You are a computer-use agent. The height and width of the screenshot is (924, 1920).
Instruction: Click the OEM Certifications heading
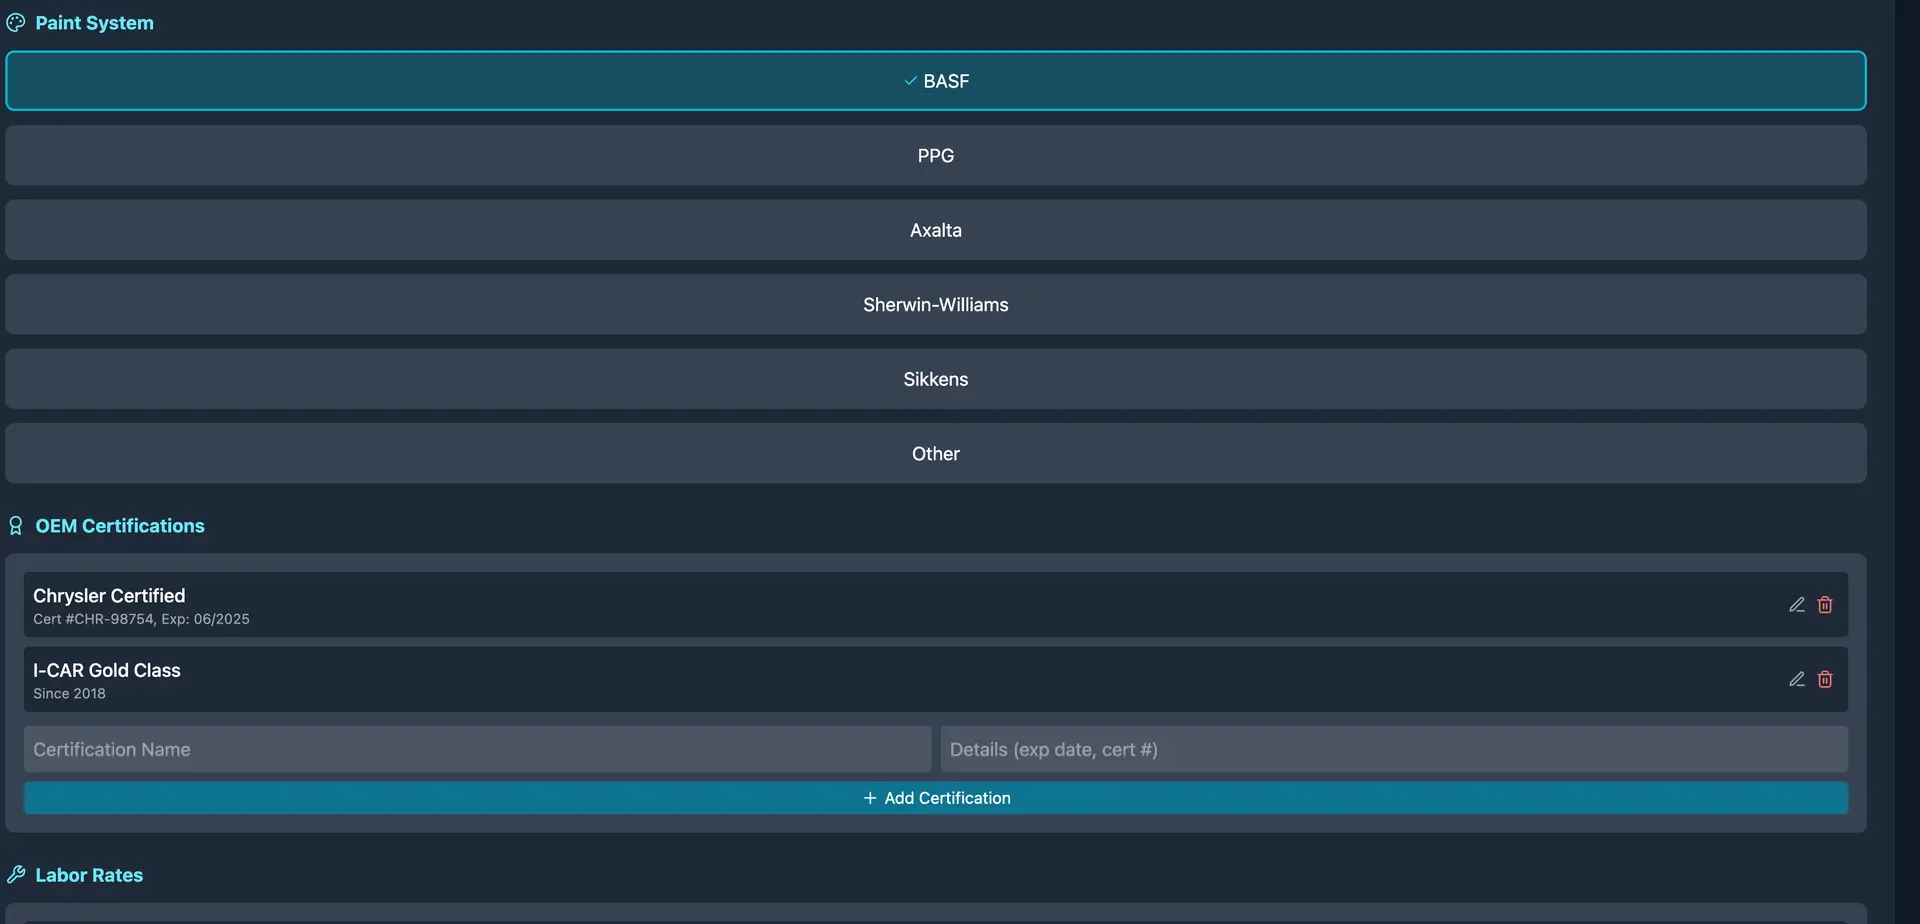[x=120, y=526]
